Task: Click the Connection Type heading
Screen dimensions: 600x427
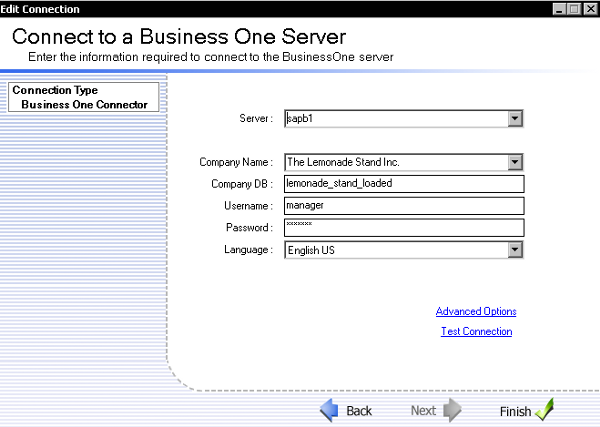Action: [55, 90]
